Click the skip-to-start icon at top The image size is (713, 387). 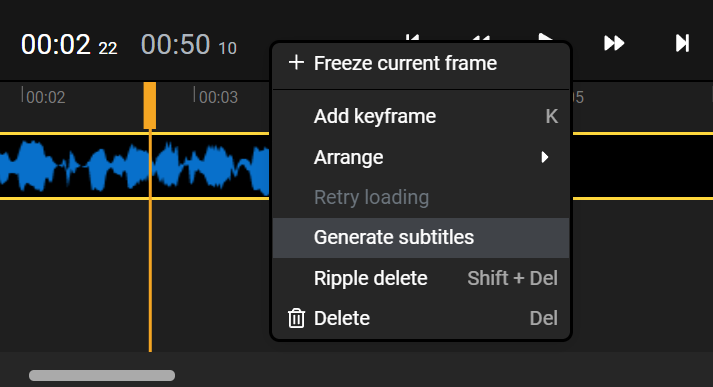point(412,37)
